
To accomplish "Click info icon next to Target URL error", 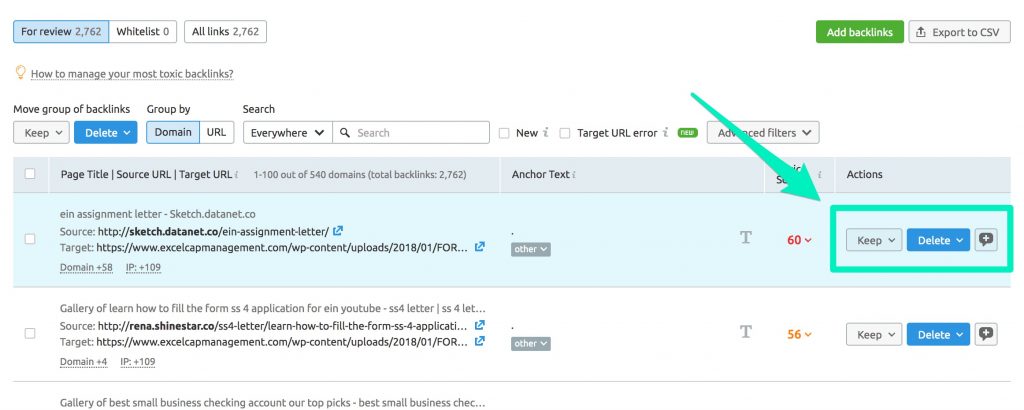I will point(665,133).
